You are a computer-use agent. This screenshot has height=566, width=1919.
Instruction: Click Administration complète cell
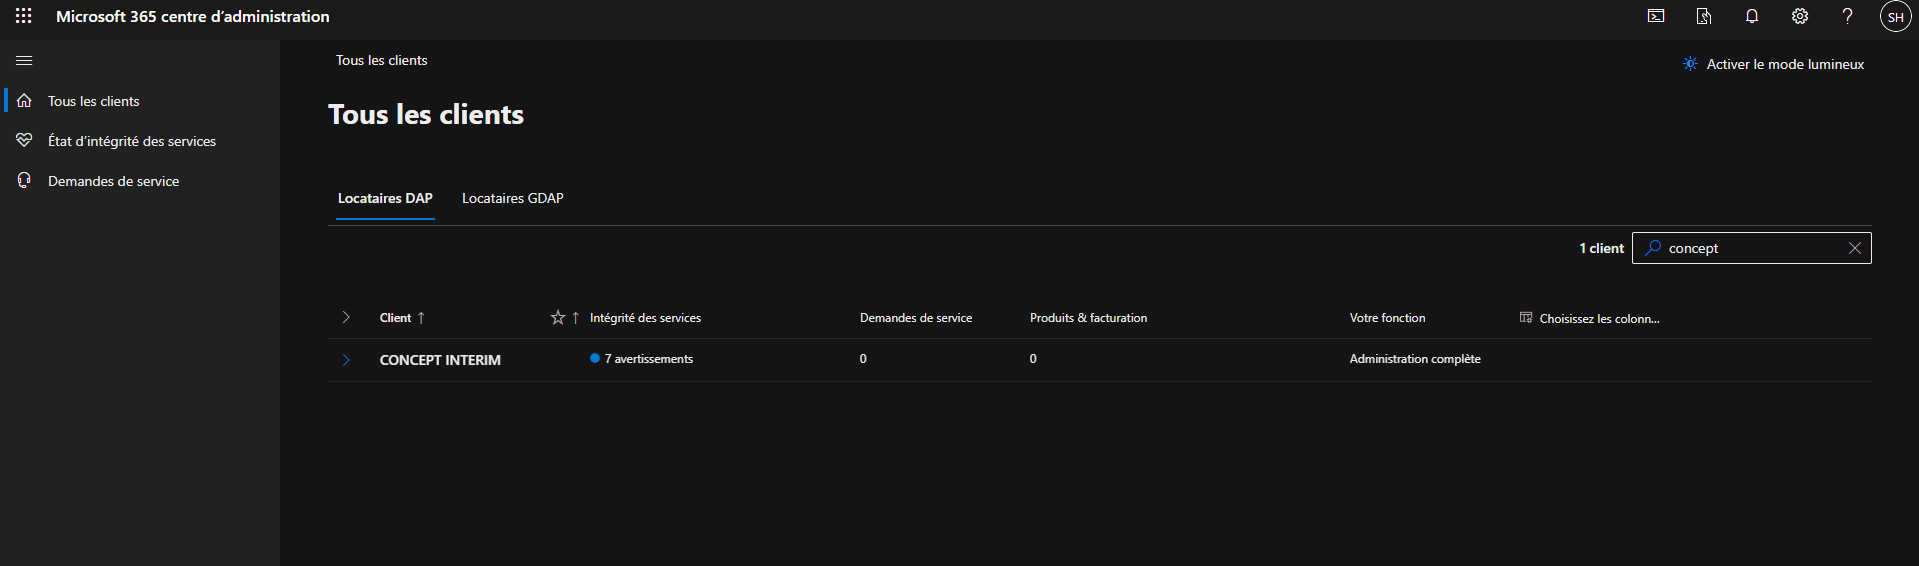pyautogui.click(x=1415, y=359)
